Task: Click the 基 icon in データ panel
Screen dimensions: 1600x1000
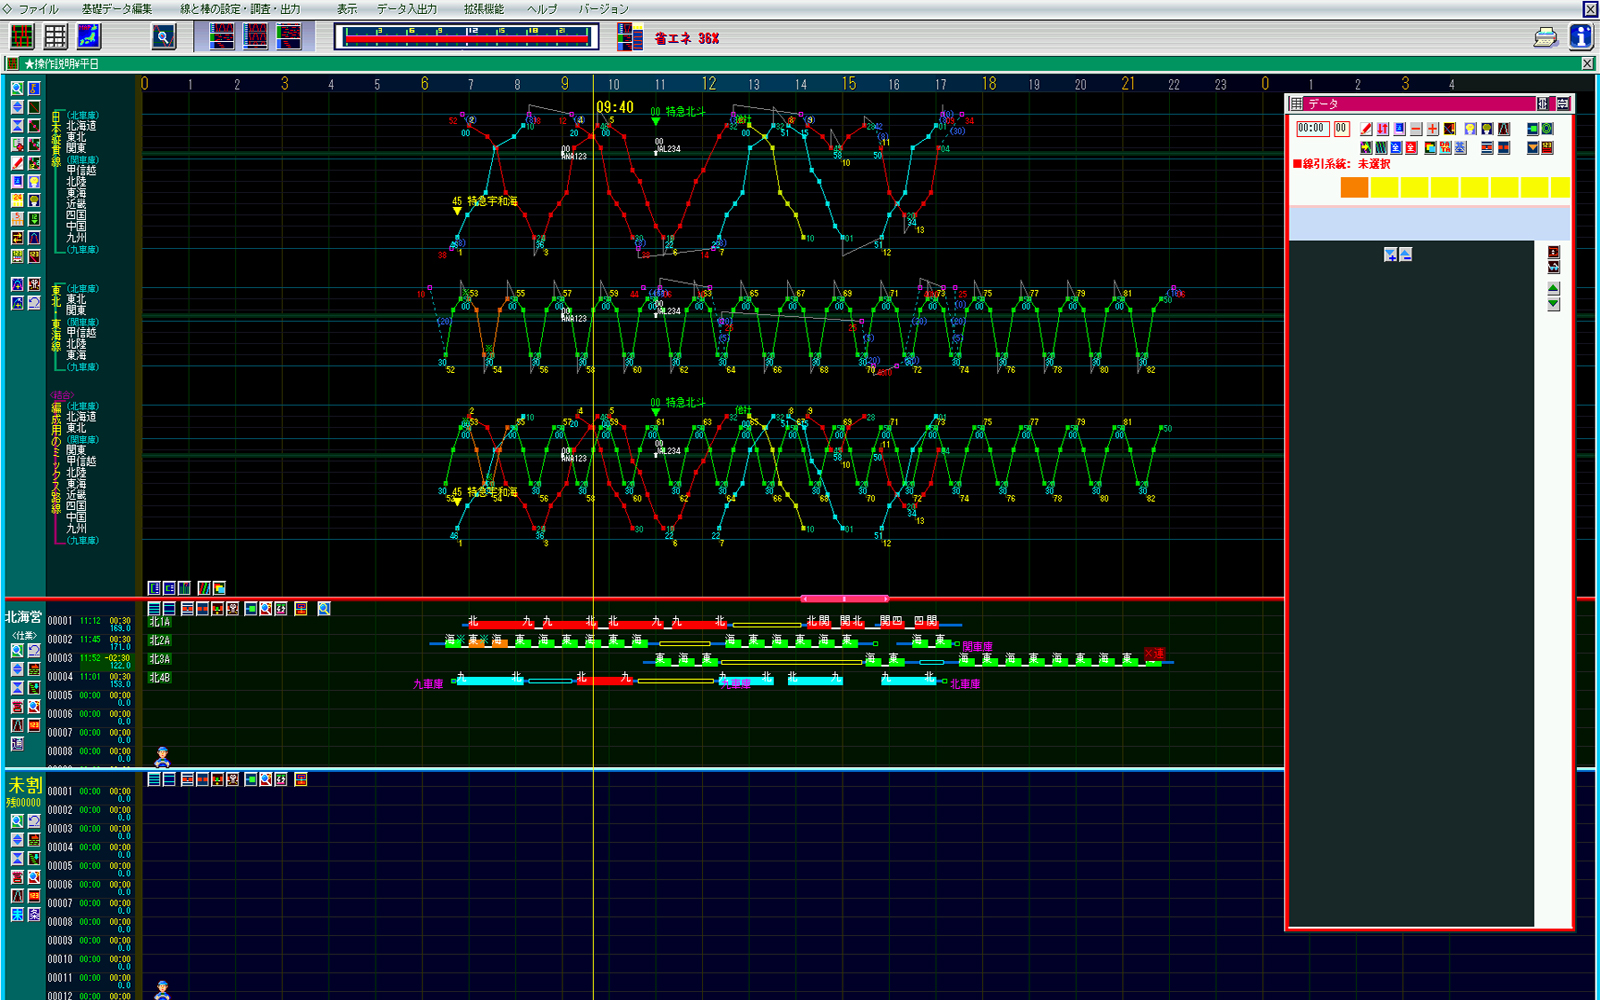Action: [1460, 148]
